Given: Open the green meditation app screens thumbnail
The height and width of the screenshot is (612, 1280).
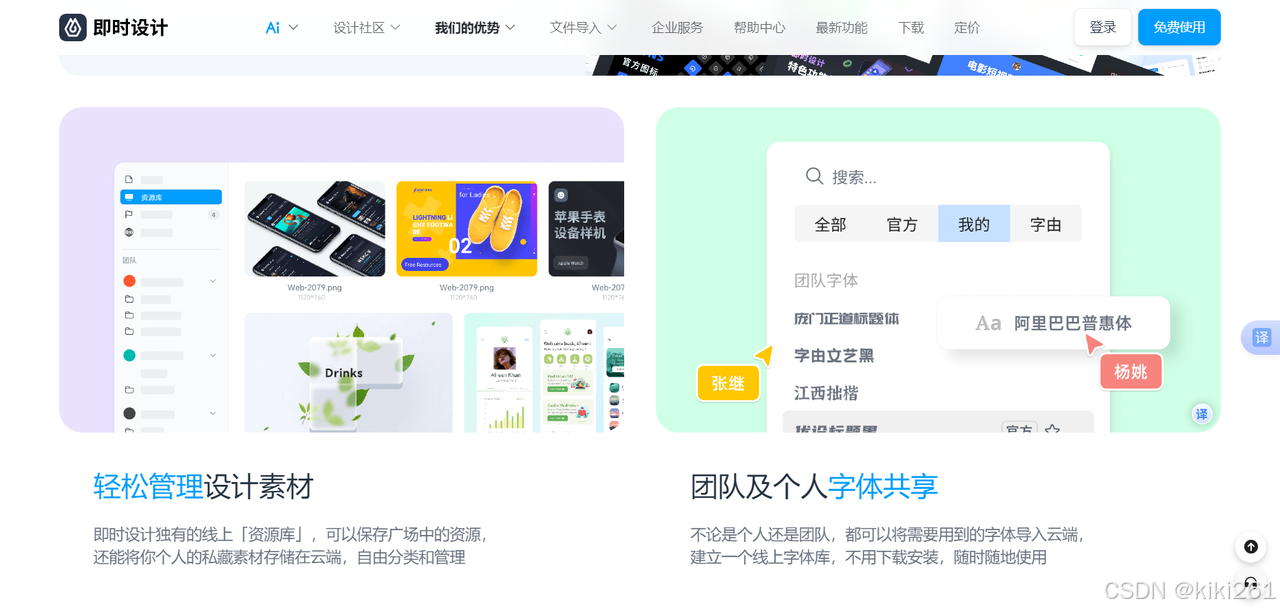Looking at the screenshot, I should 544,373.
